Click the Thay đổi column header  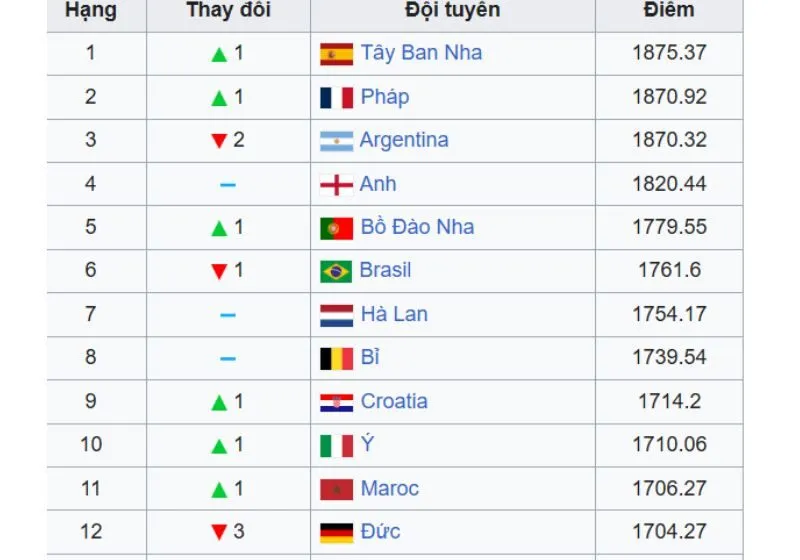pos(228,11)
